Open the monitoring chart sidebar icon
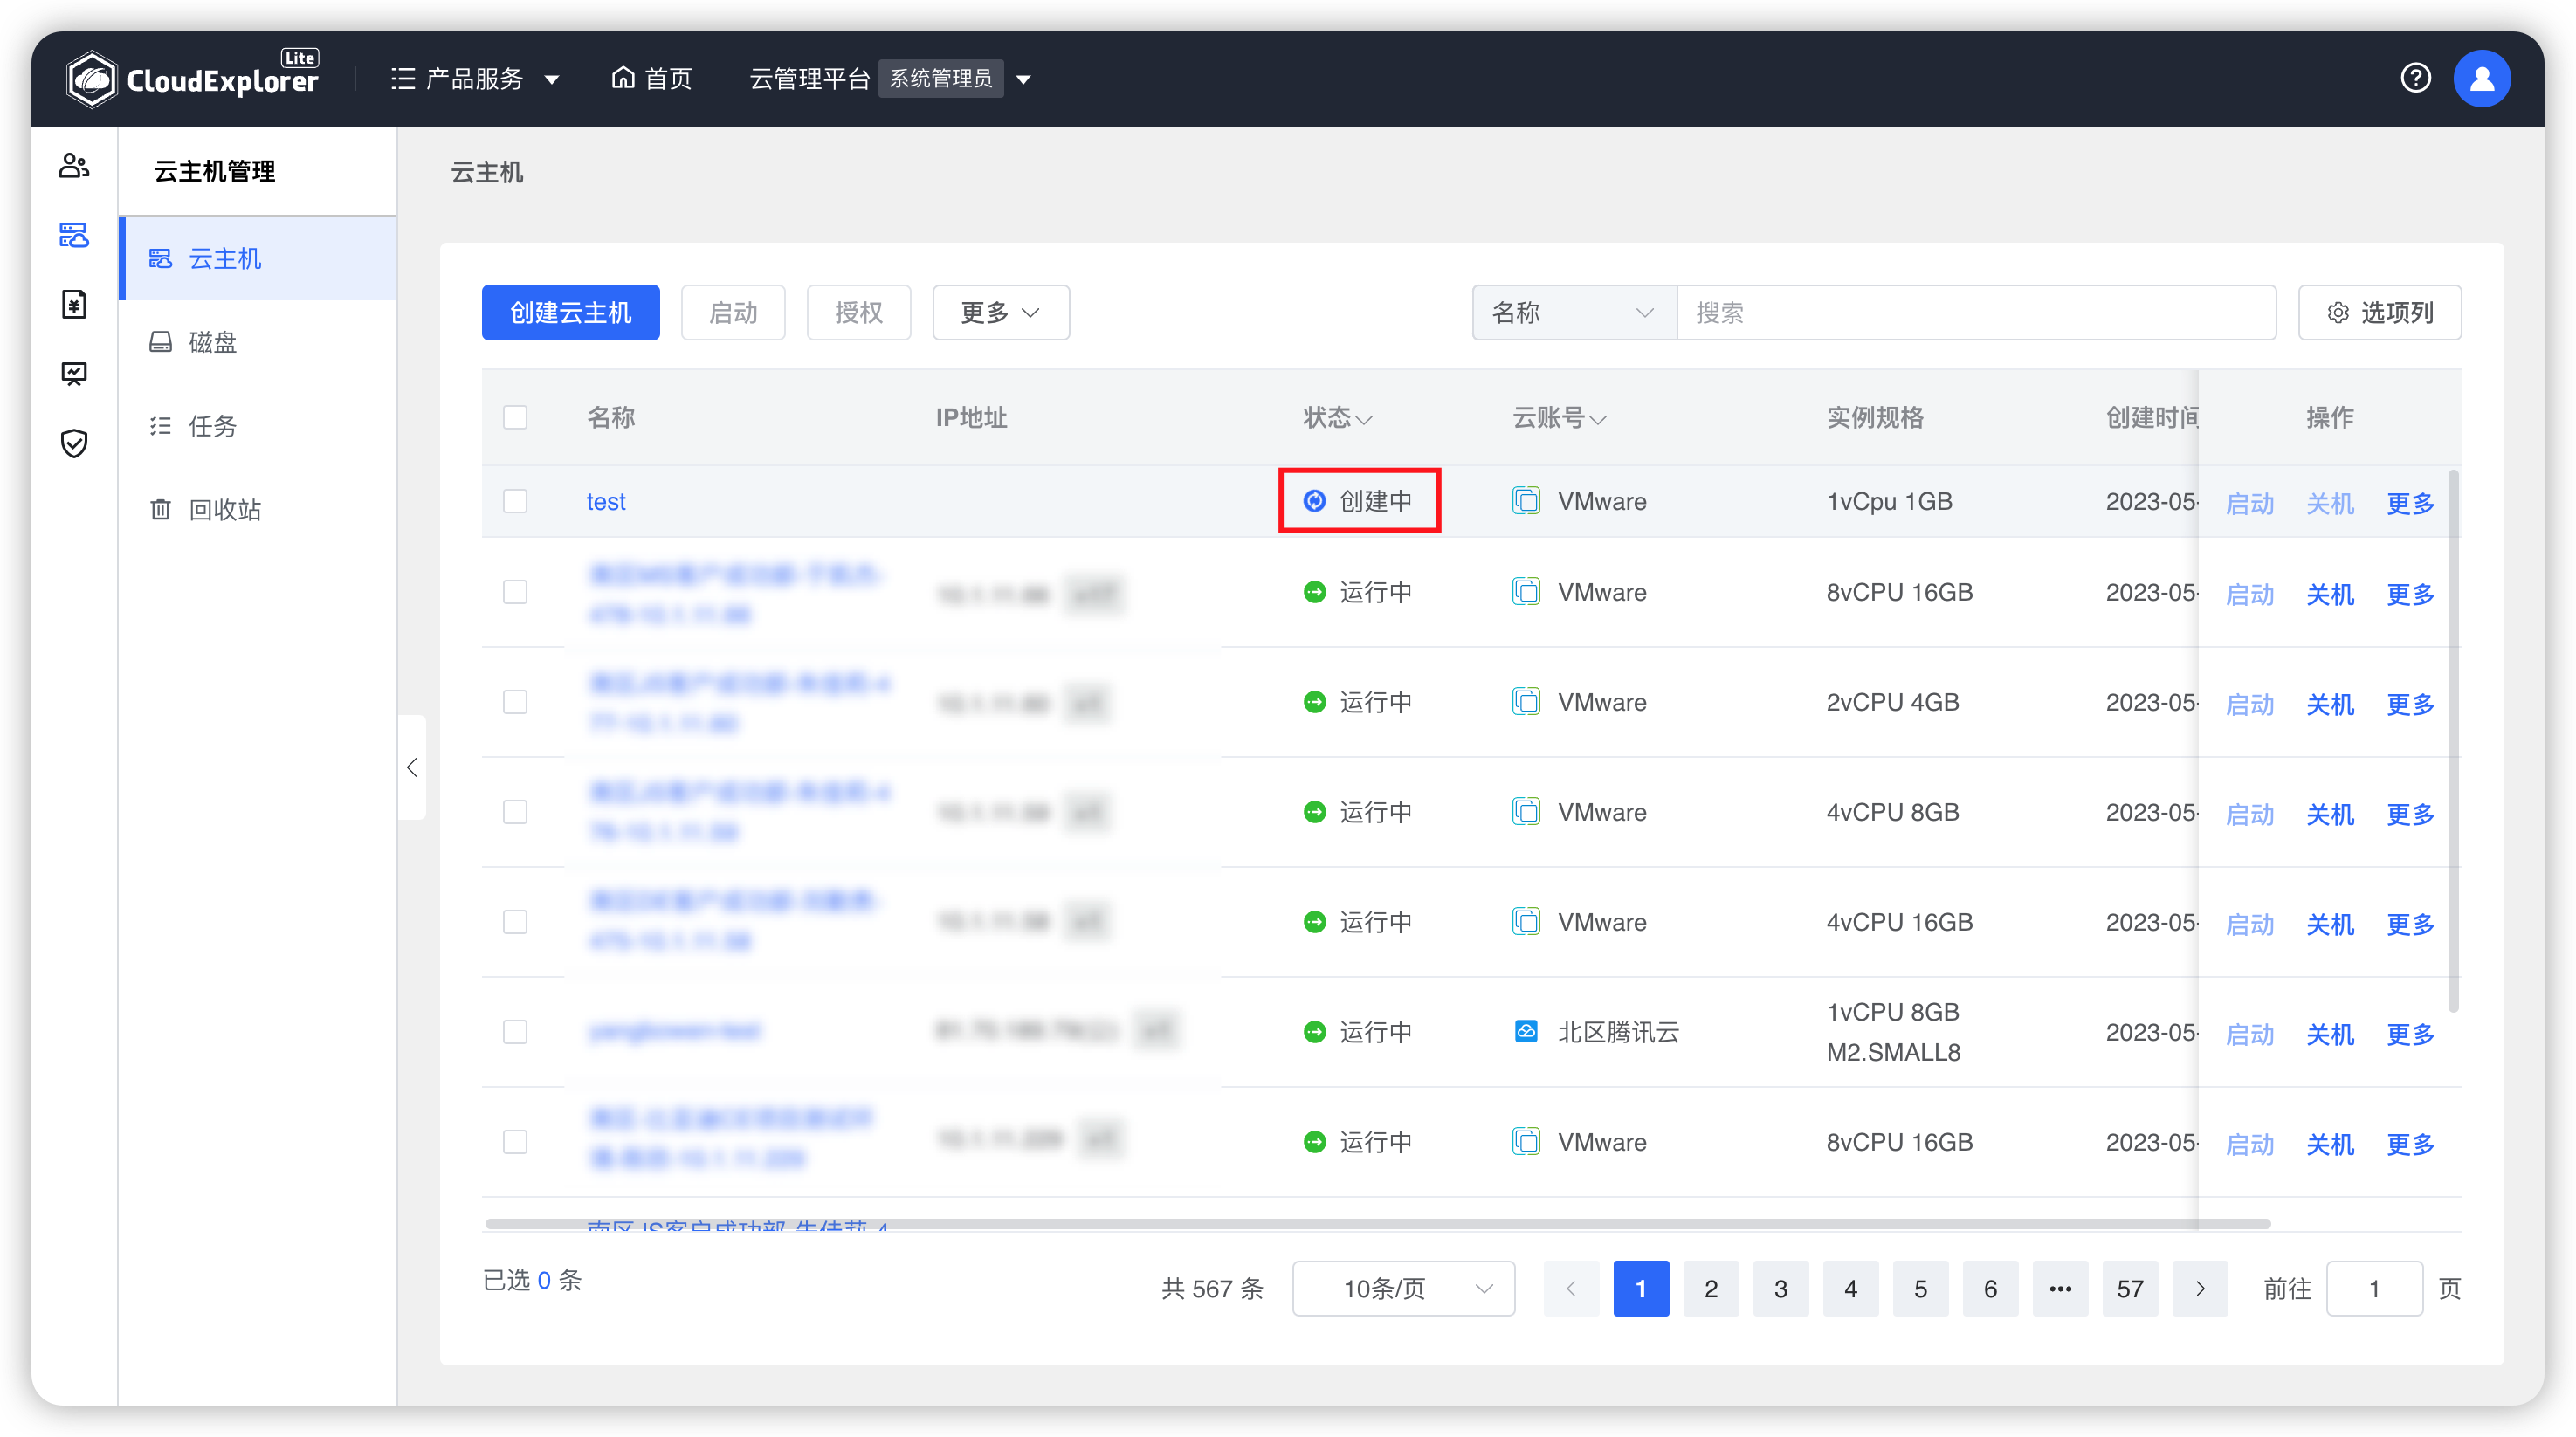The width and height of the screenshot is (2576, 1437). point(74,373)
